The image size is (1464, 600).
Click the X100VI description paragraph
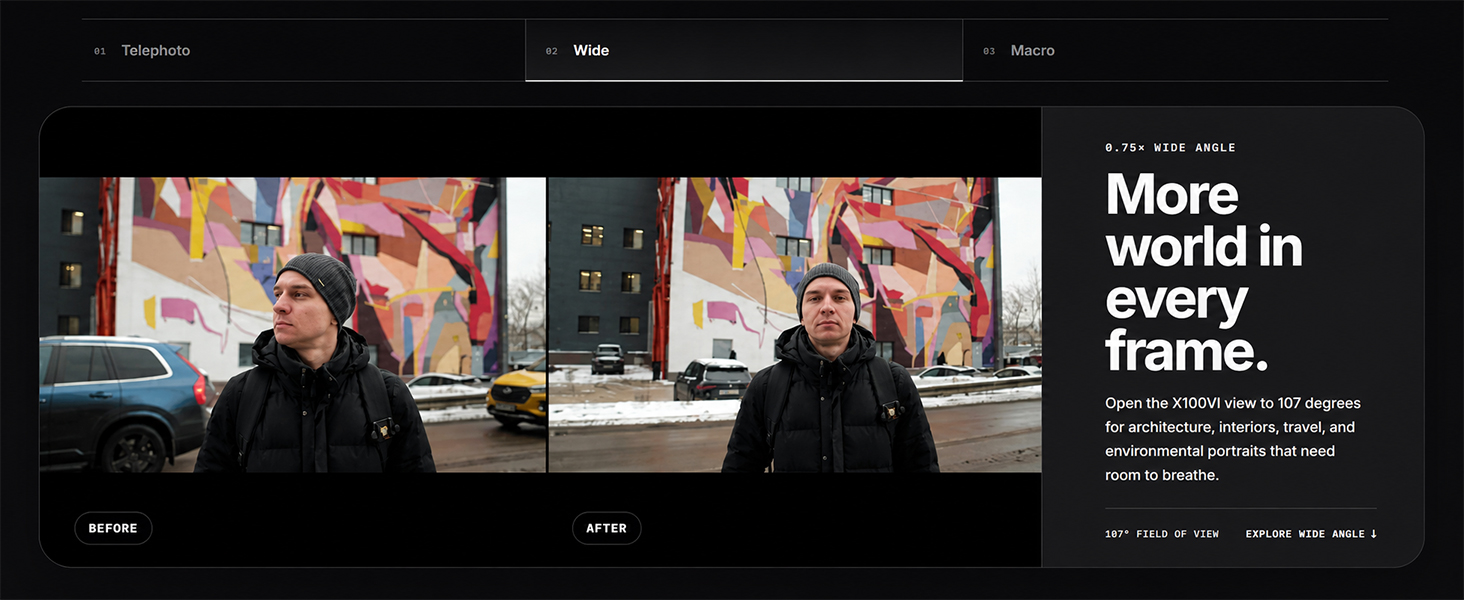1233,439
